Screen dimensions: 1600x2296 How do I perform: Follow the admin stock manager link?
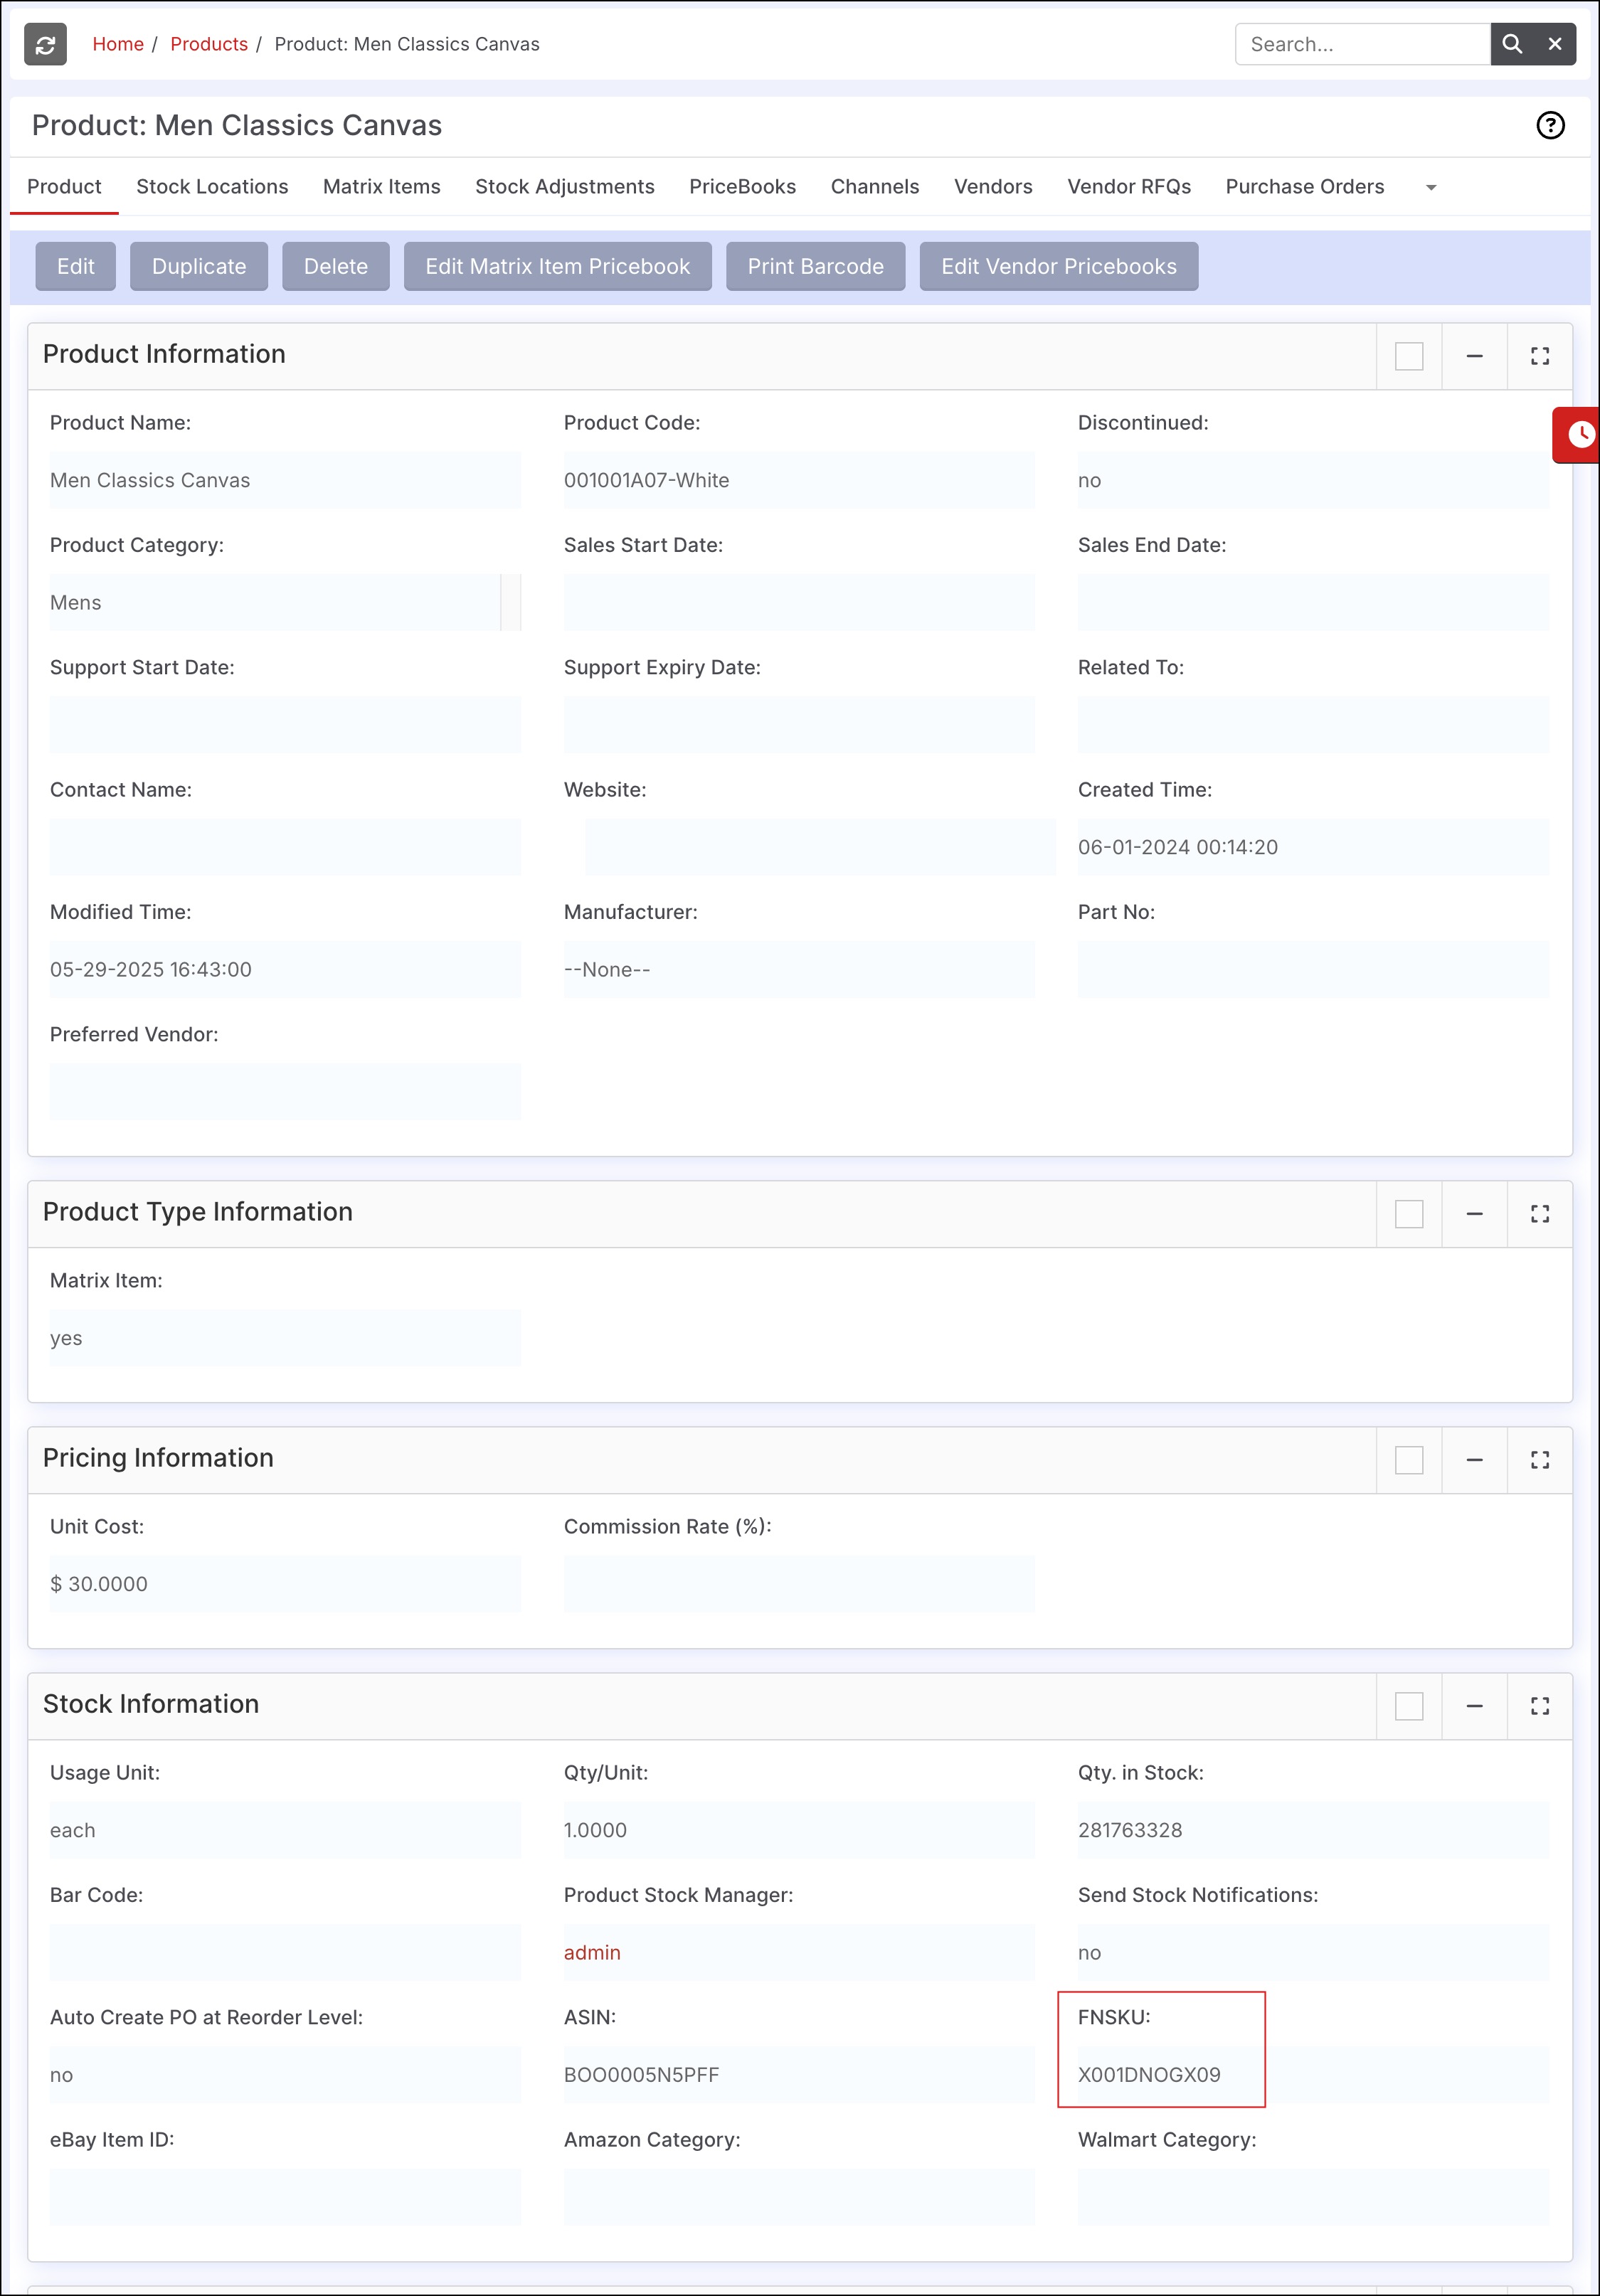[592, 1952]
